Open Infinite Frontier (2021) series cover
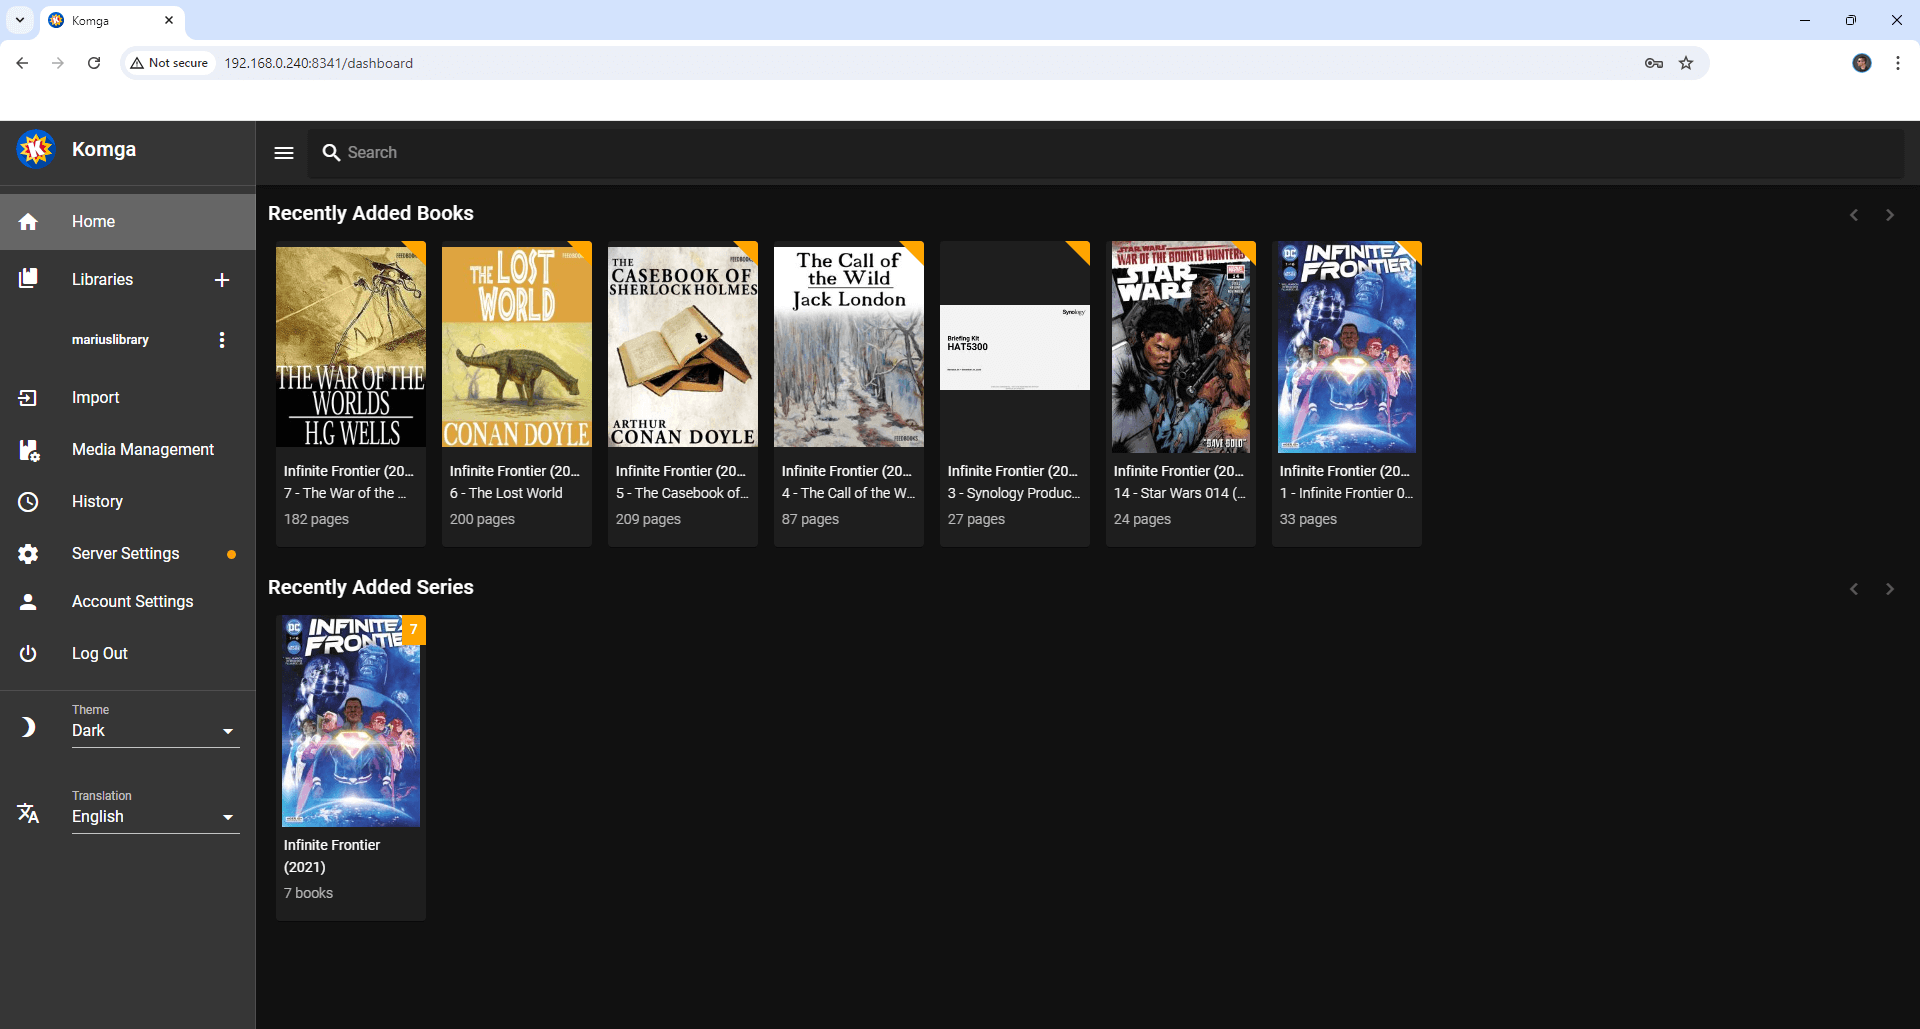Viewport: 1920px width, 1029px height. [x=351, y=721]
